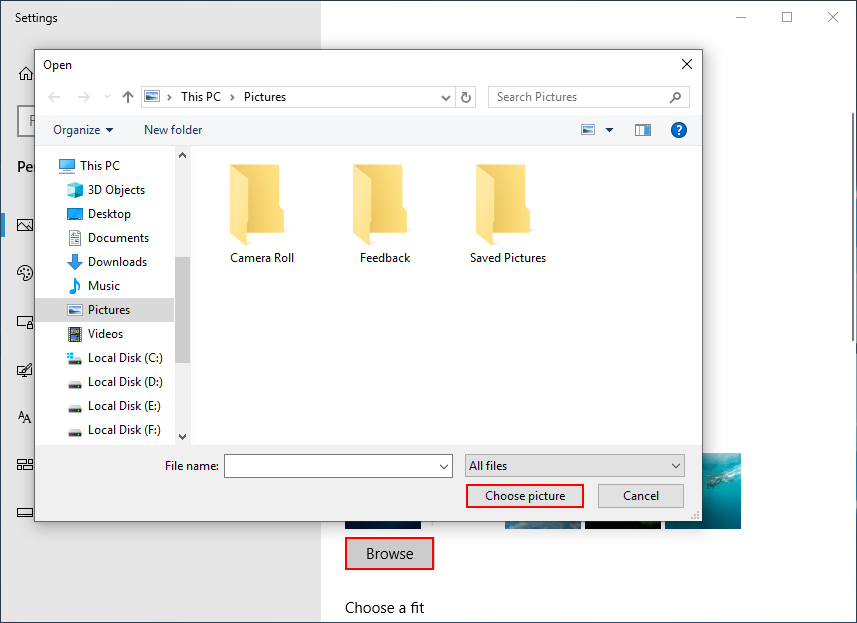
Task: Open Lock screen icon in Settings
Action: [25, 322]
